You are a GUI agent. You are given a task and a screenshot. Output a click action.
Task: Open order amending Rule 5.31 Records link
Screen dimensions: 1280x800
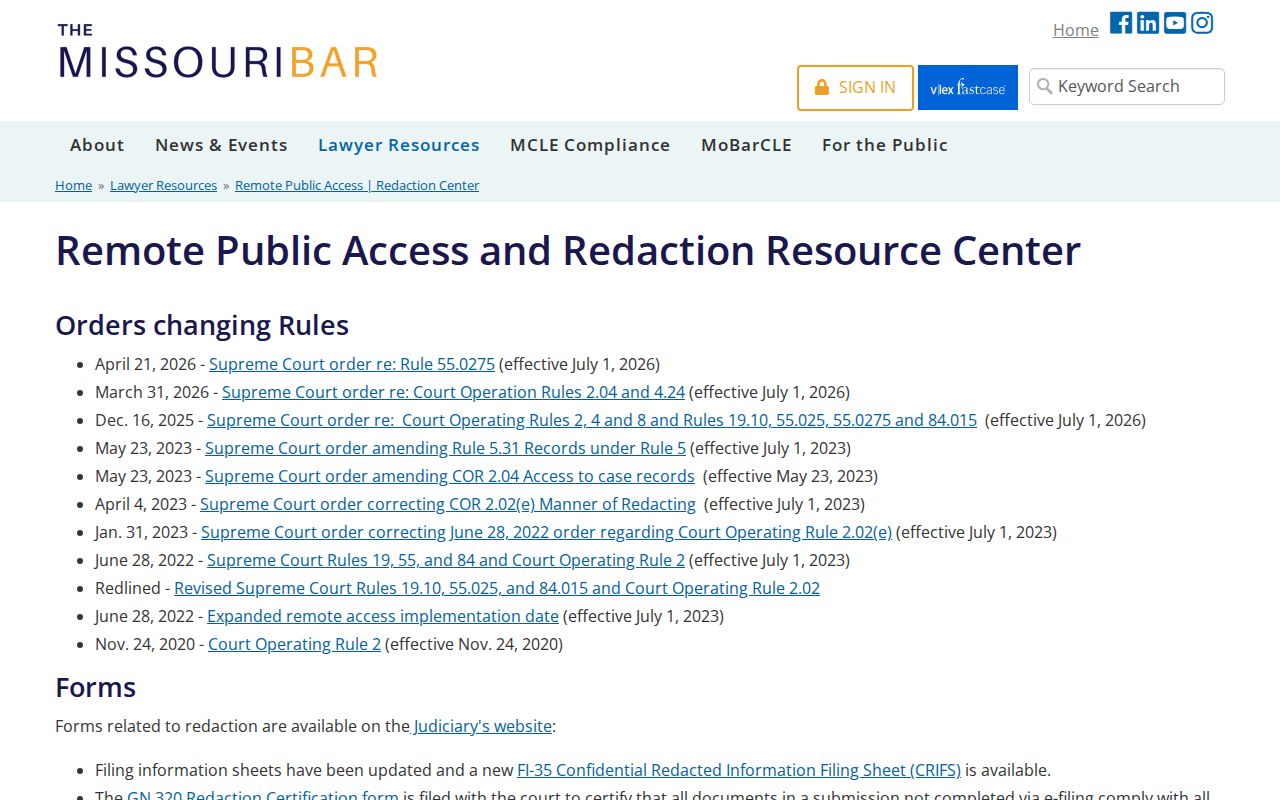(445, 448)
